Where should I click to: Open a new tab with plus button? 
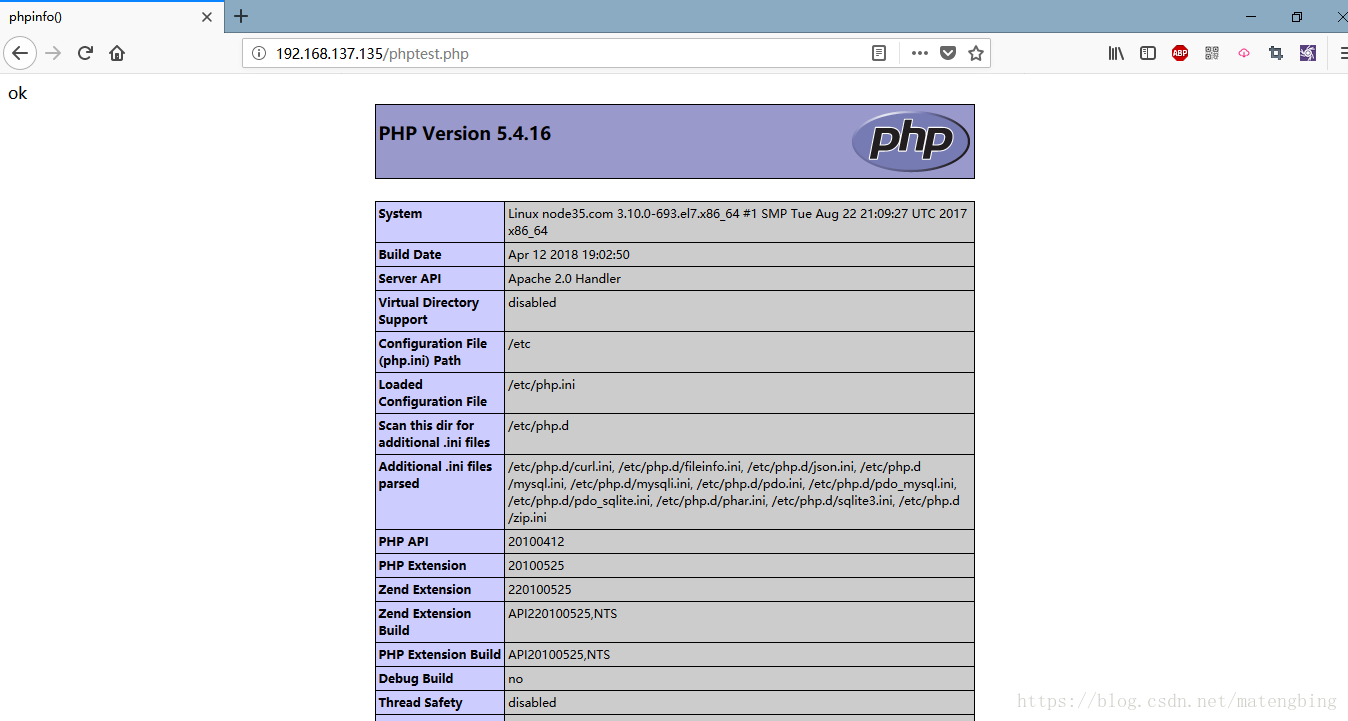click(x=241, y=16)
